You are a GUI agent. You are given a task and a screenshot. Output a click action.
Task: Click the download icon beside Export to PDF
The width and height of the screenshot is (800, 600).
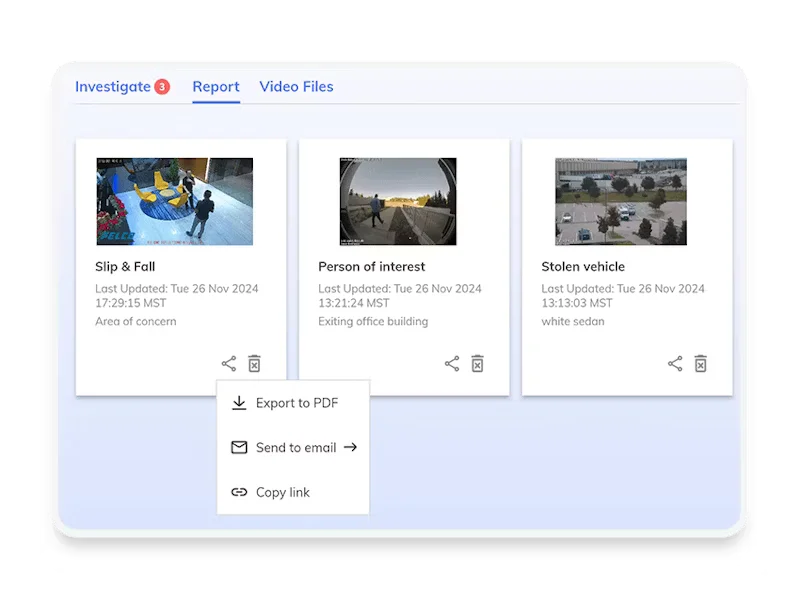pos(239,403)
